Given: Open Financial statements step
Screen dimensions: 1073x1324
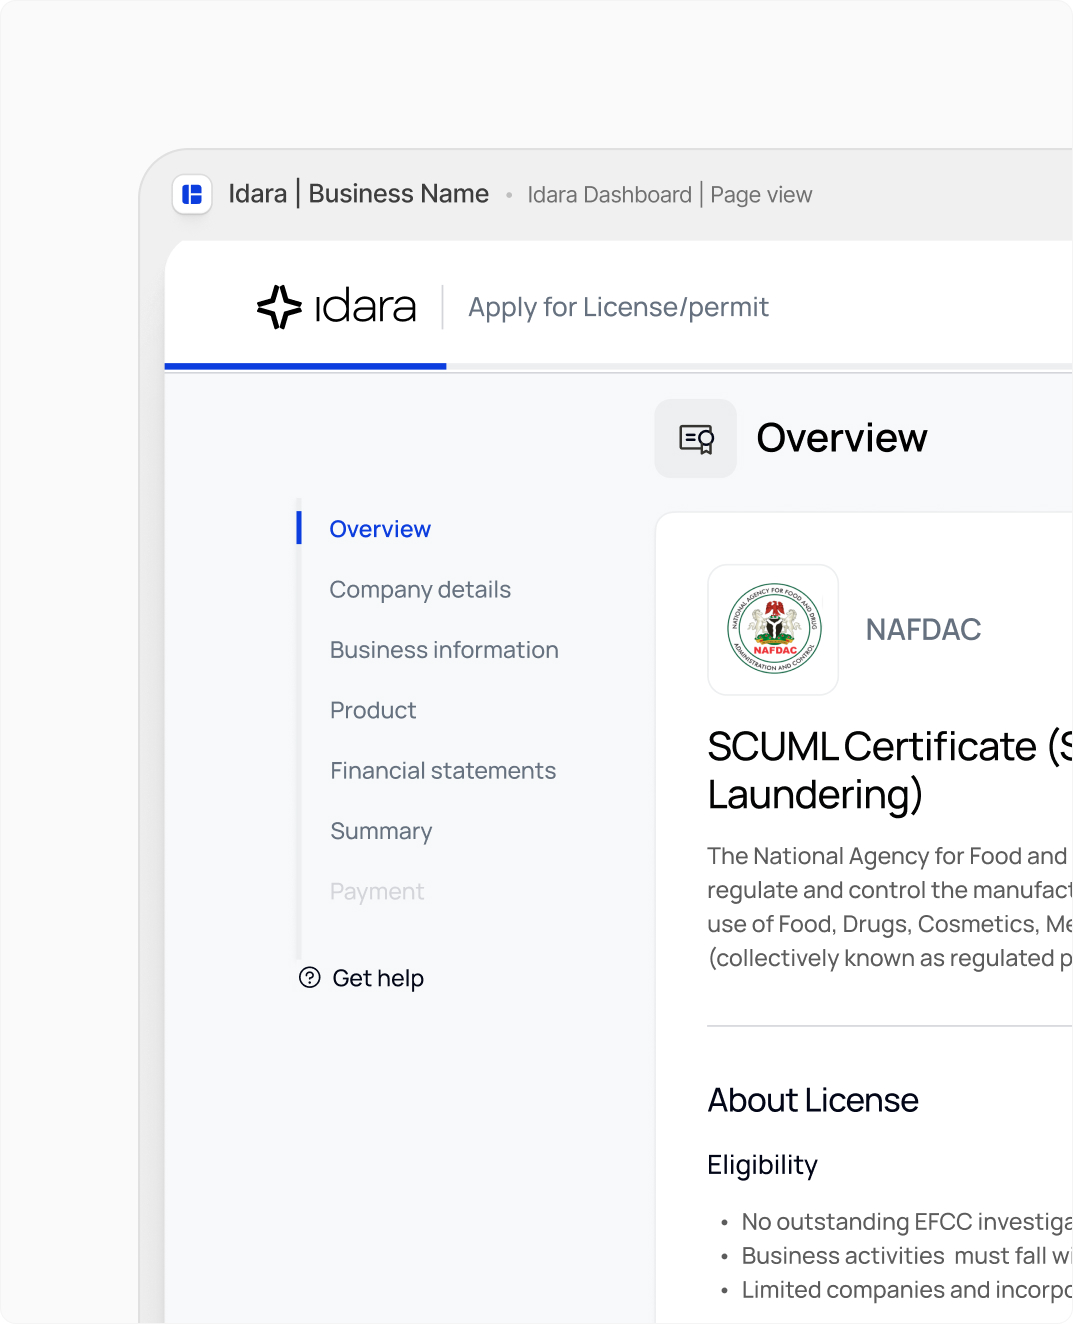Looking at the screenshot, I should pos(443,771).
